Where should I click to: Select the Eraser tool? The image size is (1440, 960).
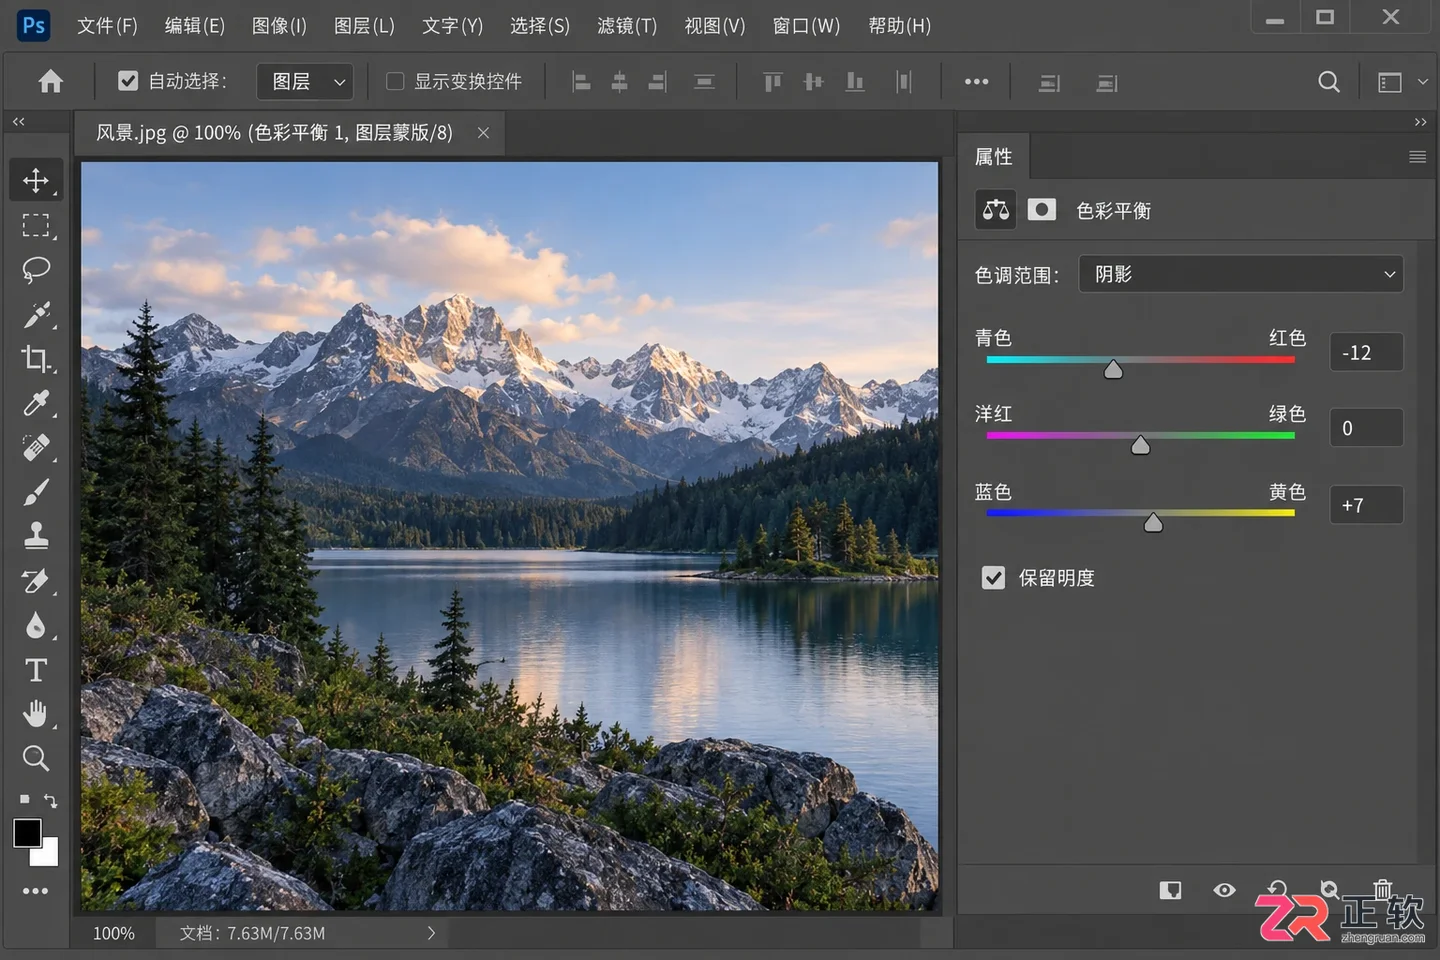(36, 581)
